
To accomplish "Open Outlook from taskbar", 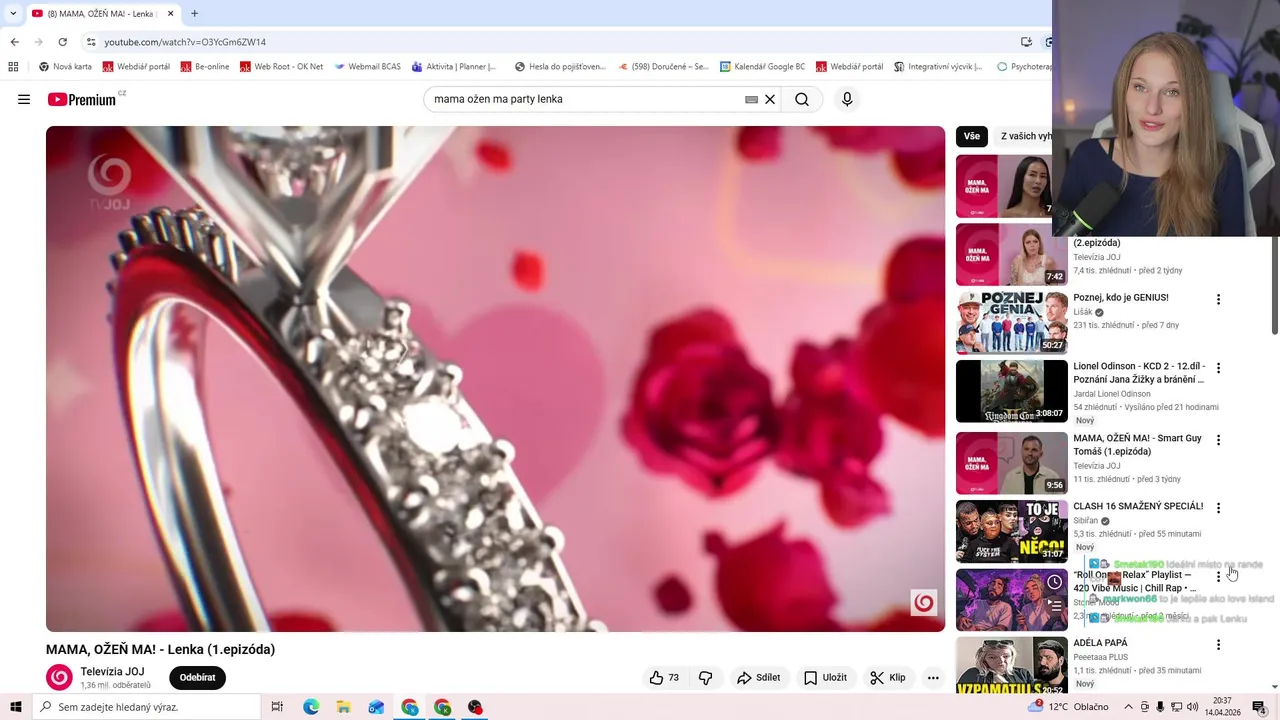I will [376, 707].
